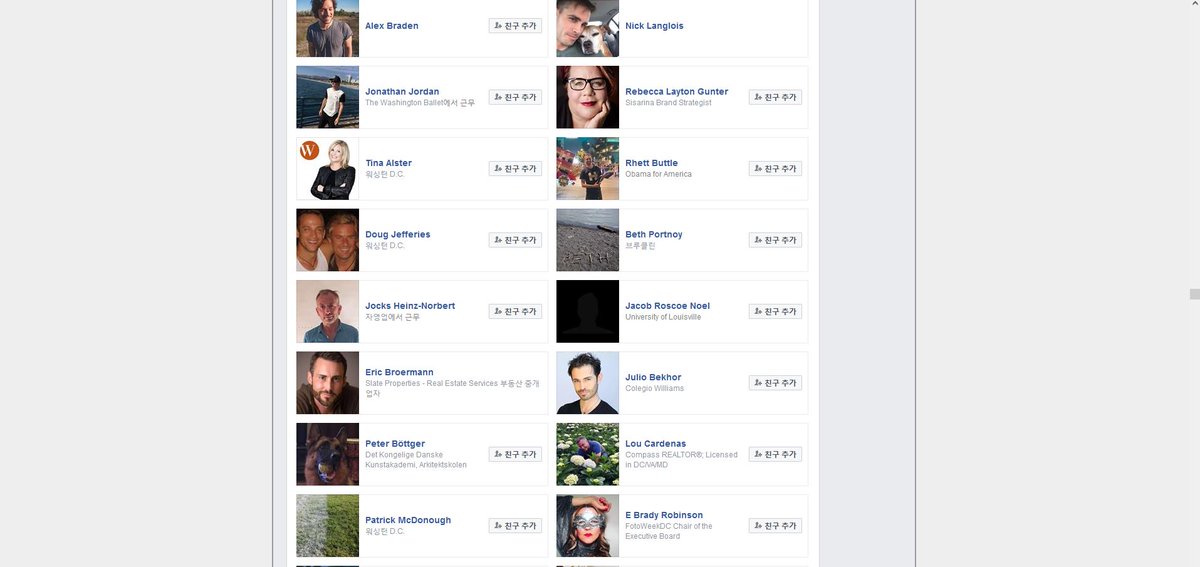The height and width of the screenshot is (567, 1200).
Task: Add Doug Jefferies as a friend
Action: tap(515, 240)
